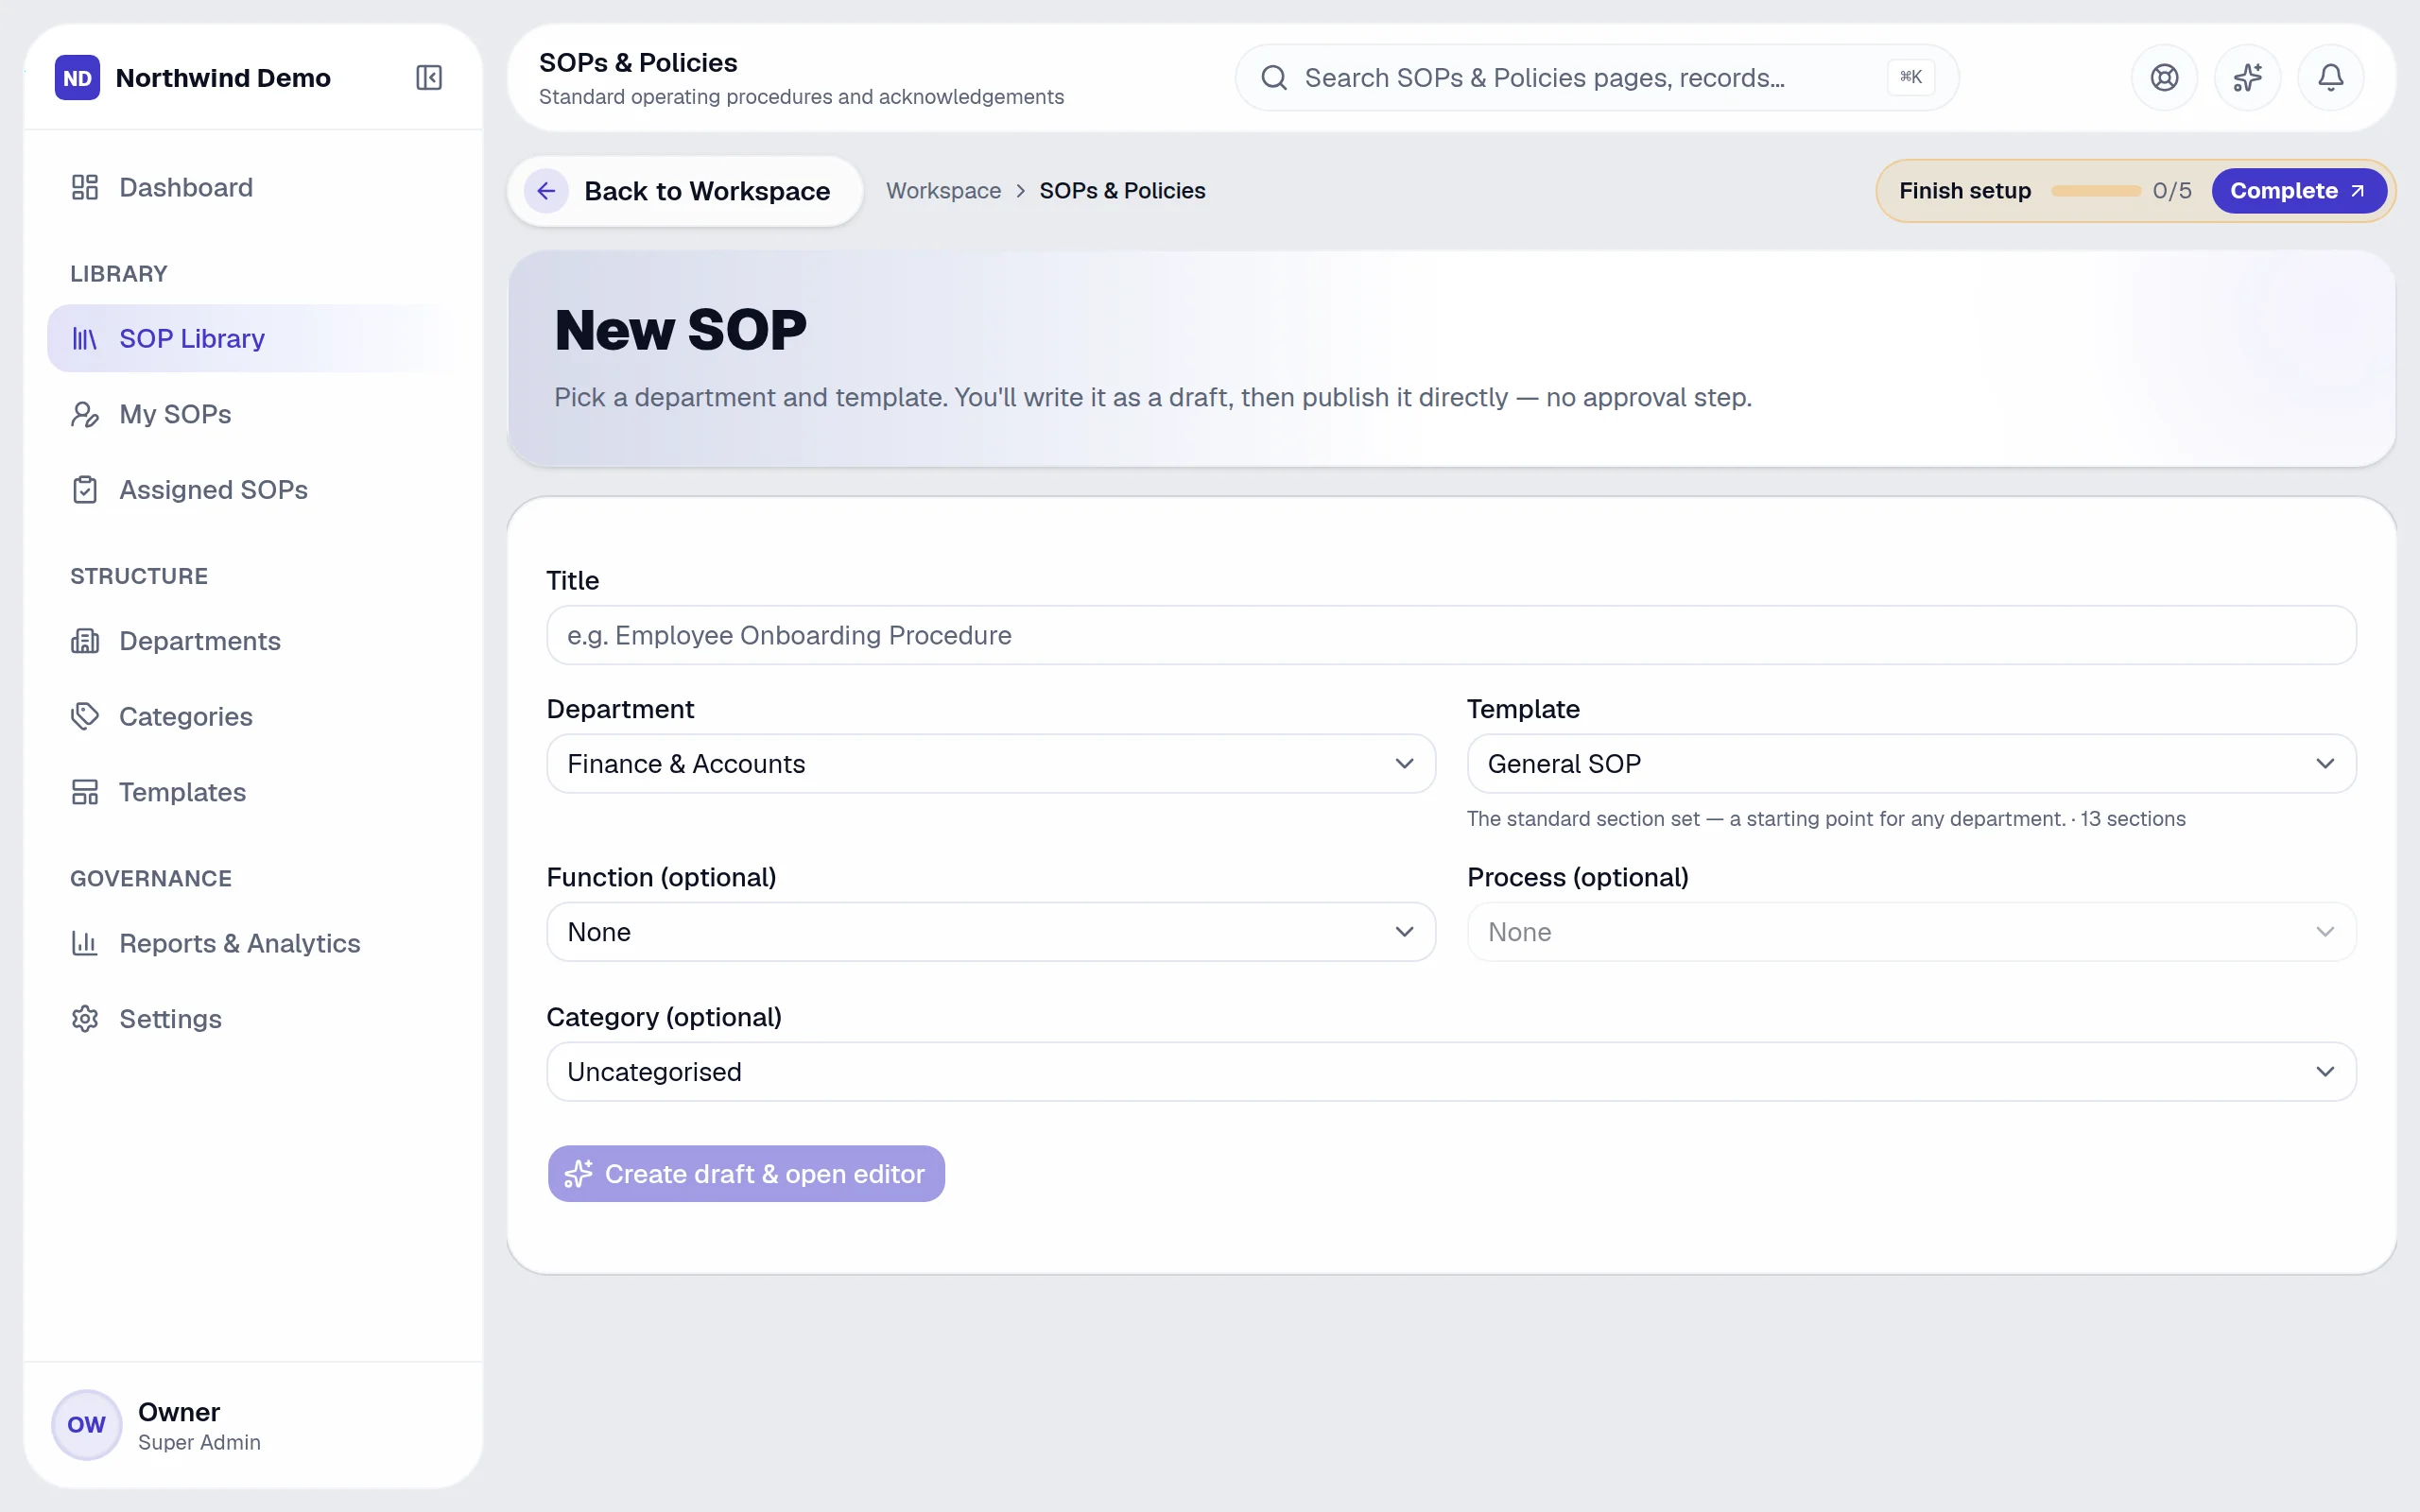The height and width of the screenshot is (1512, 2420).
Task: Click the OW owner avatar
Action: click(86, 1425)
